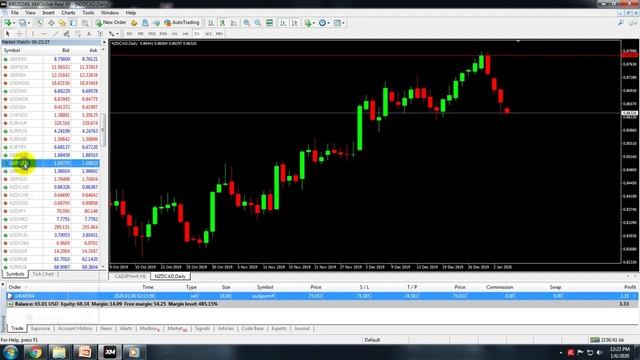The image size is (640, 360).
Task: Open the Tools menu
Action: click(x=88, y=13)
